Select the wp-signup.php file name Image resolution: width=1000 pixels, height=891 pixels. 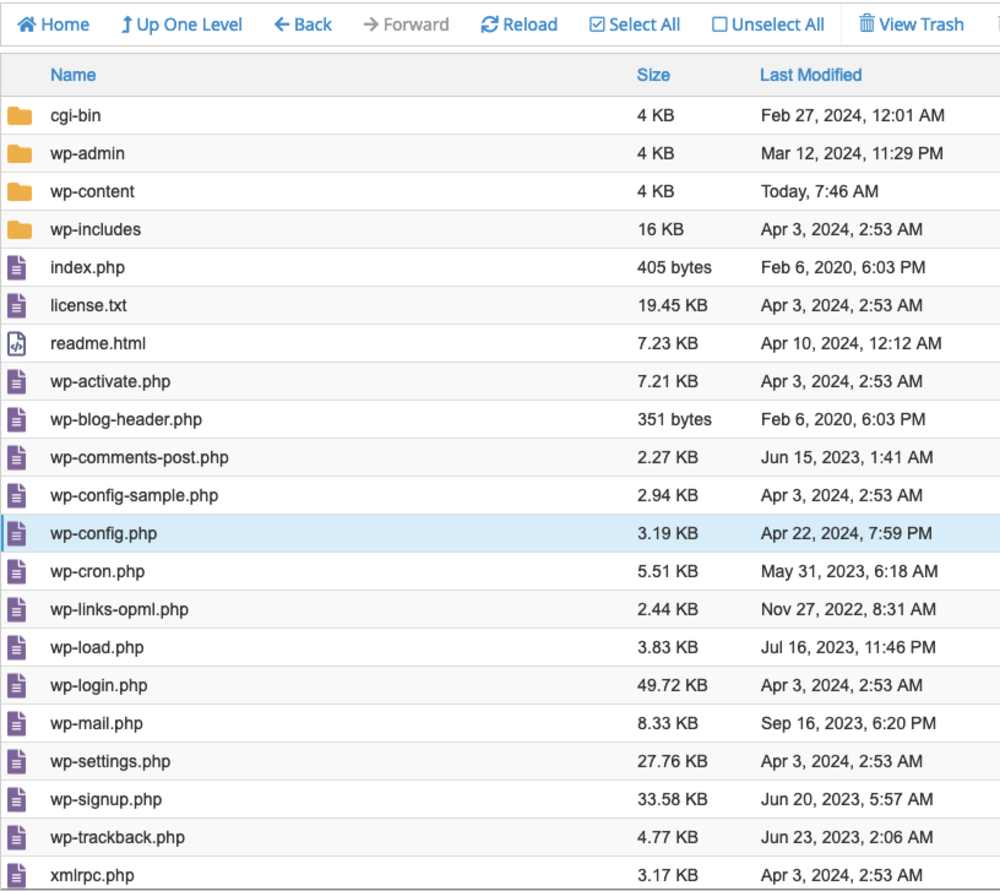pyautogui.click(x=107, y=800)
